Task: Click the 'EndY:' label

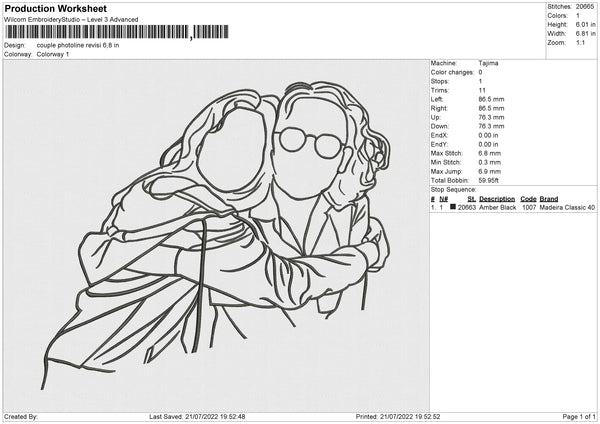Action: pyautogui.click(x=439, y=145)
